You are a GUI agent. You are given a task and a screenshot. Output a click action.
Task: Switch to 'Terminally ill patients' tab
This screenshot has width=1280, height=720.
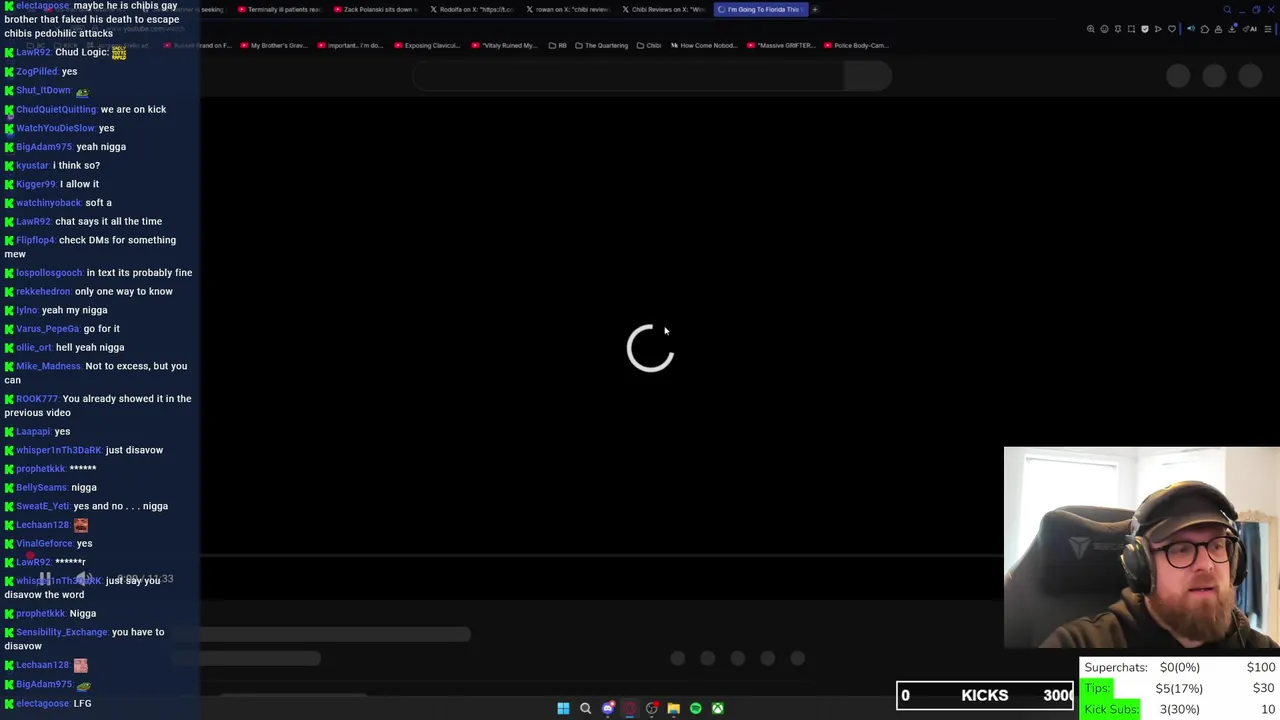(279, 9)
